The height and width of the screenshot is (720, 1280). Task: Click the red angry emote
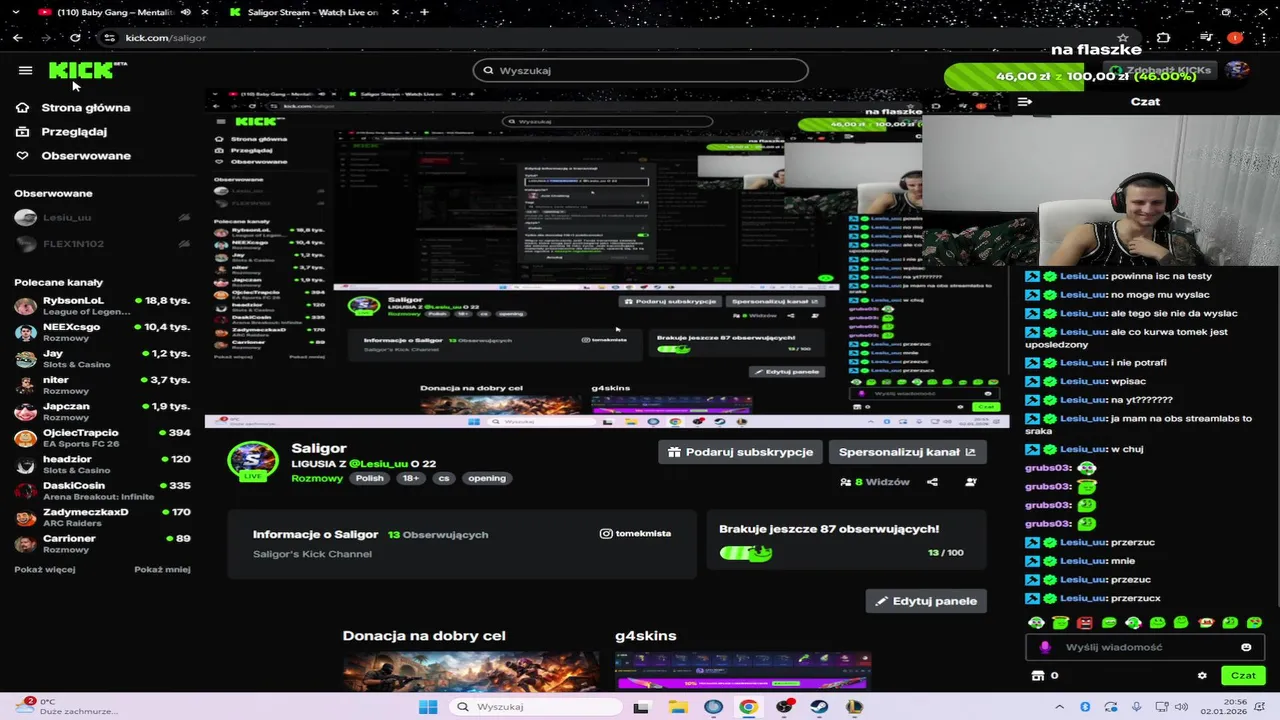click(x=1085, y=623)
